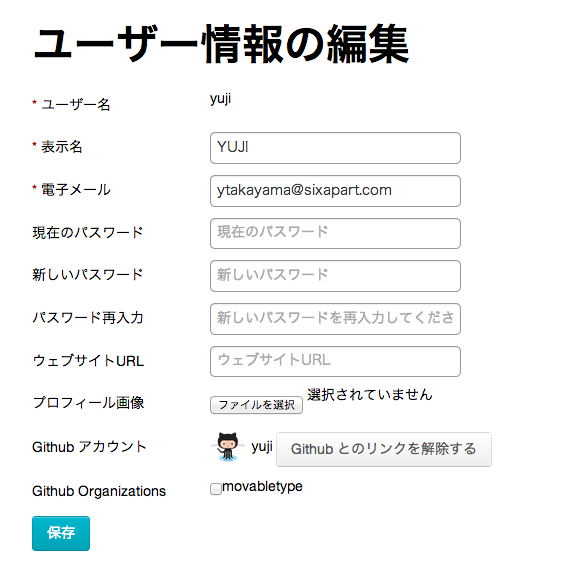Click the 電子メール email input field
580x568 pixels.
coord(335,191)
